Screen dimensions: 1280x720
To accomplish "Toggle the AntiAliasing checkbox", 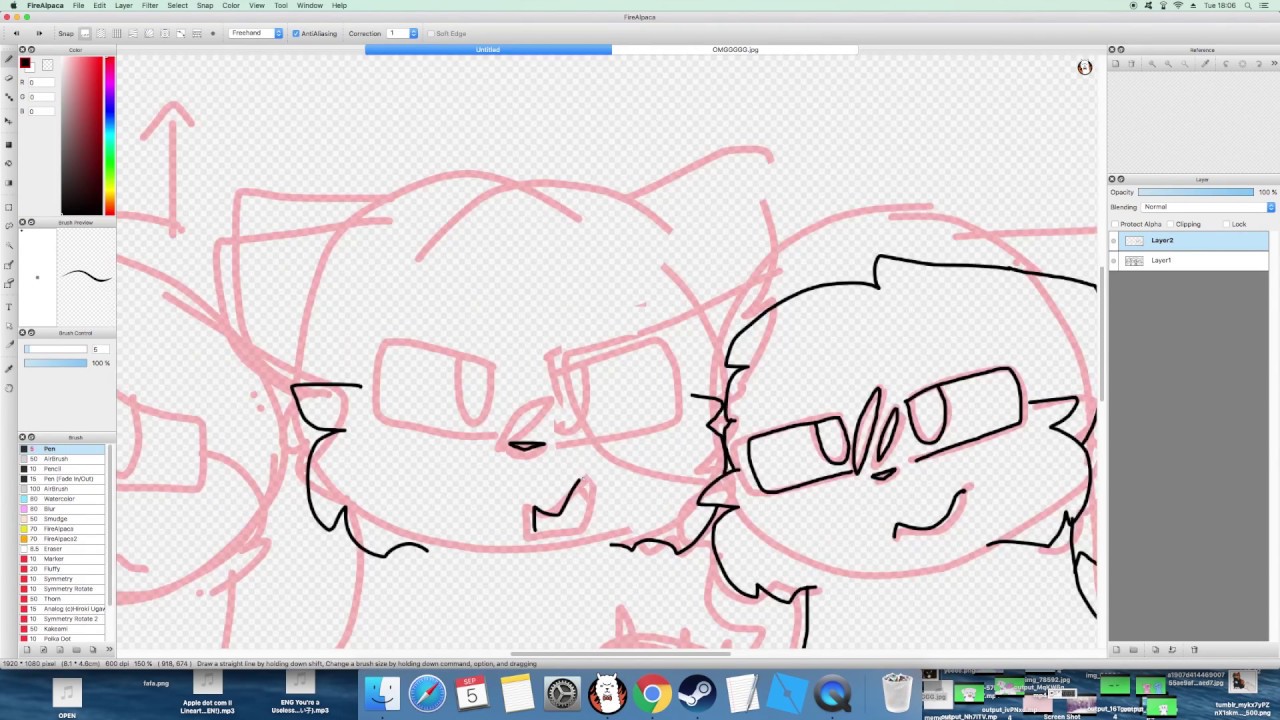I will 296,33.
